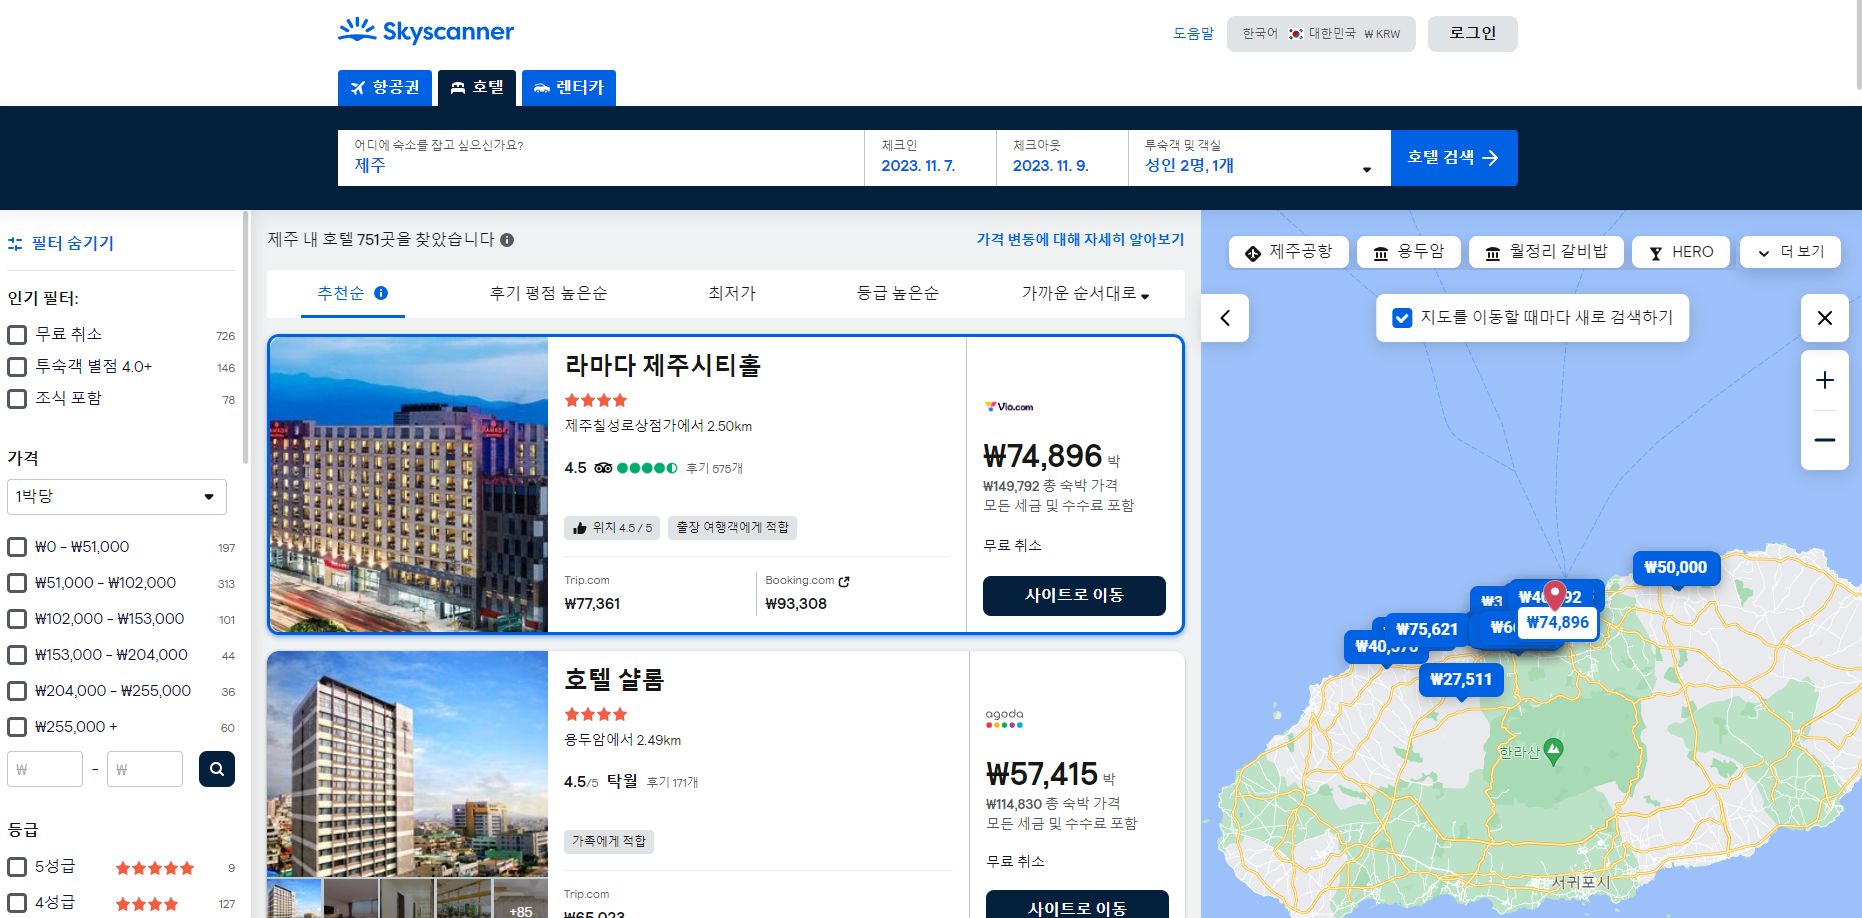Filter map by 제주공항 chip
Image resolution: width=1862 pixels, height=918 pixels.
pyautogui.click(x=1288, y=252)
